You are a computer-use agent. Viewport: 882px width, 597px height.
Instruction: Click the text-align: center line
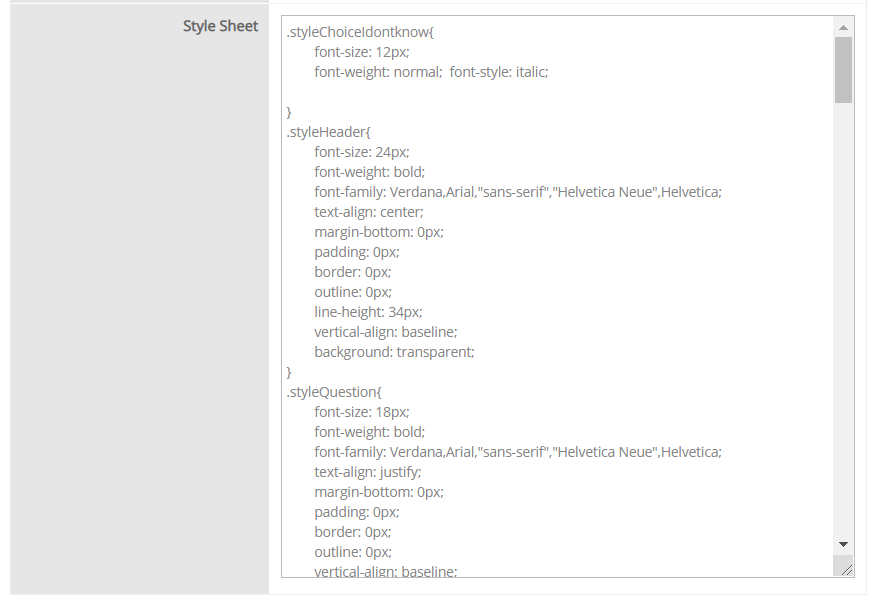point(368,212)
